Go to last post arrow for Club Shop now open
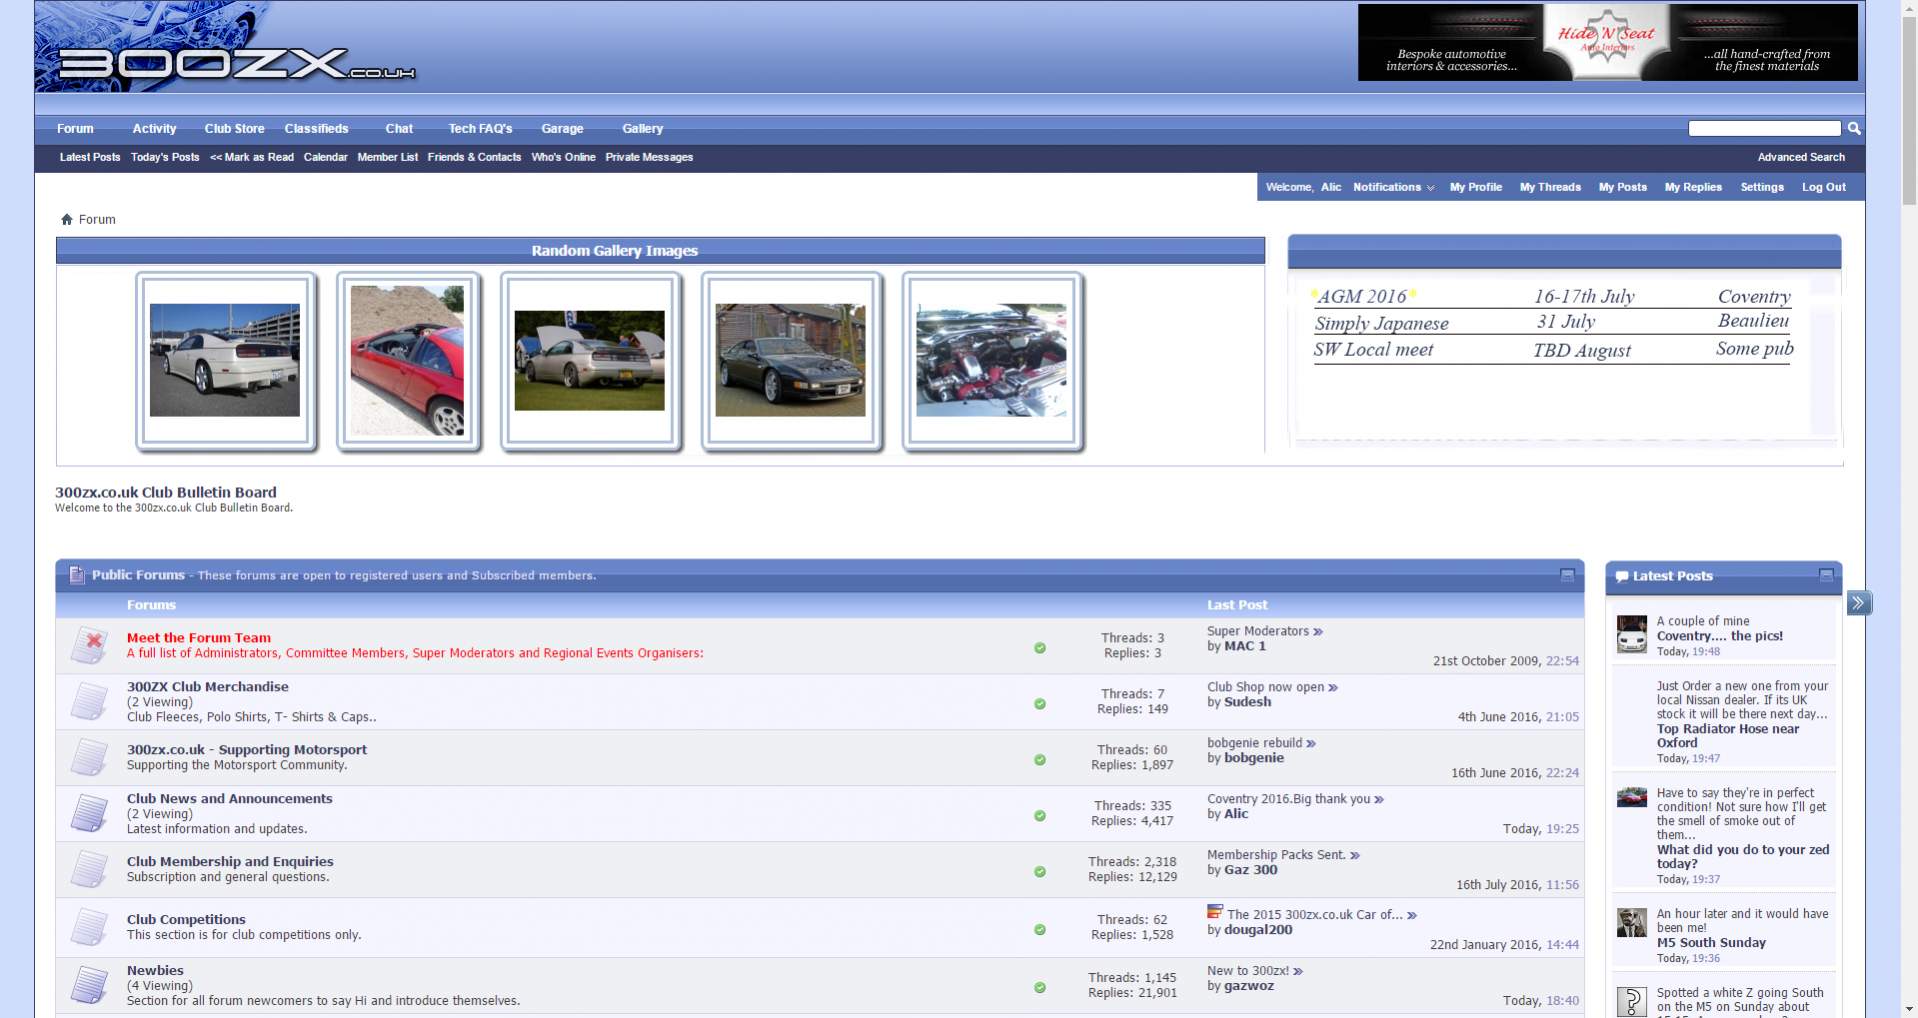1918x1018 pixels. click(x=1333, y=688)
